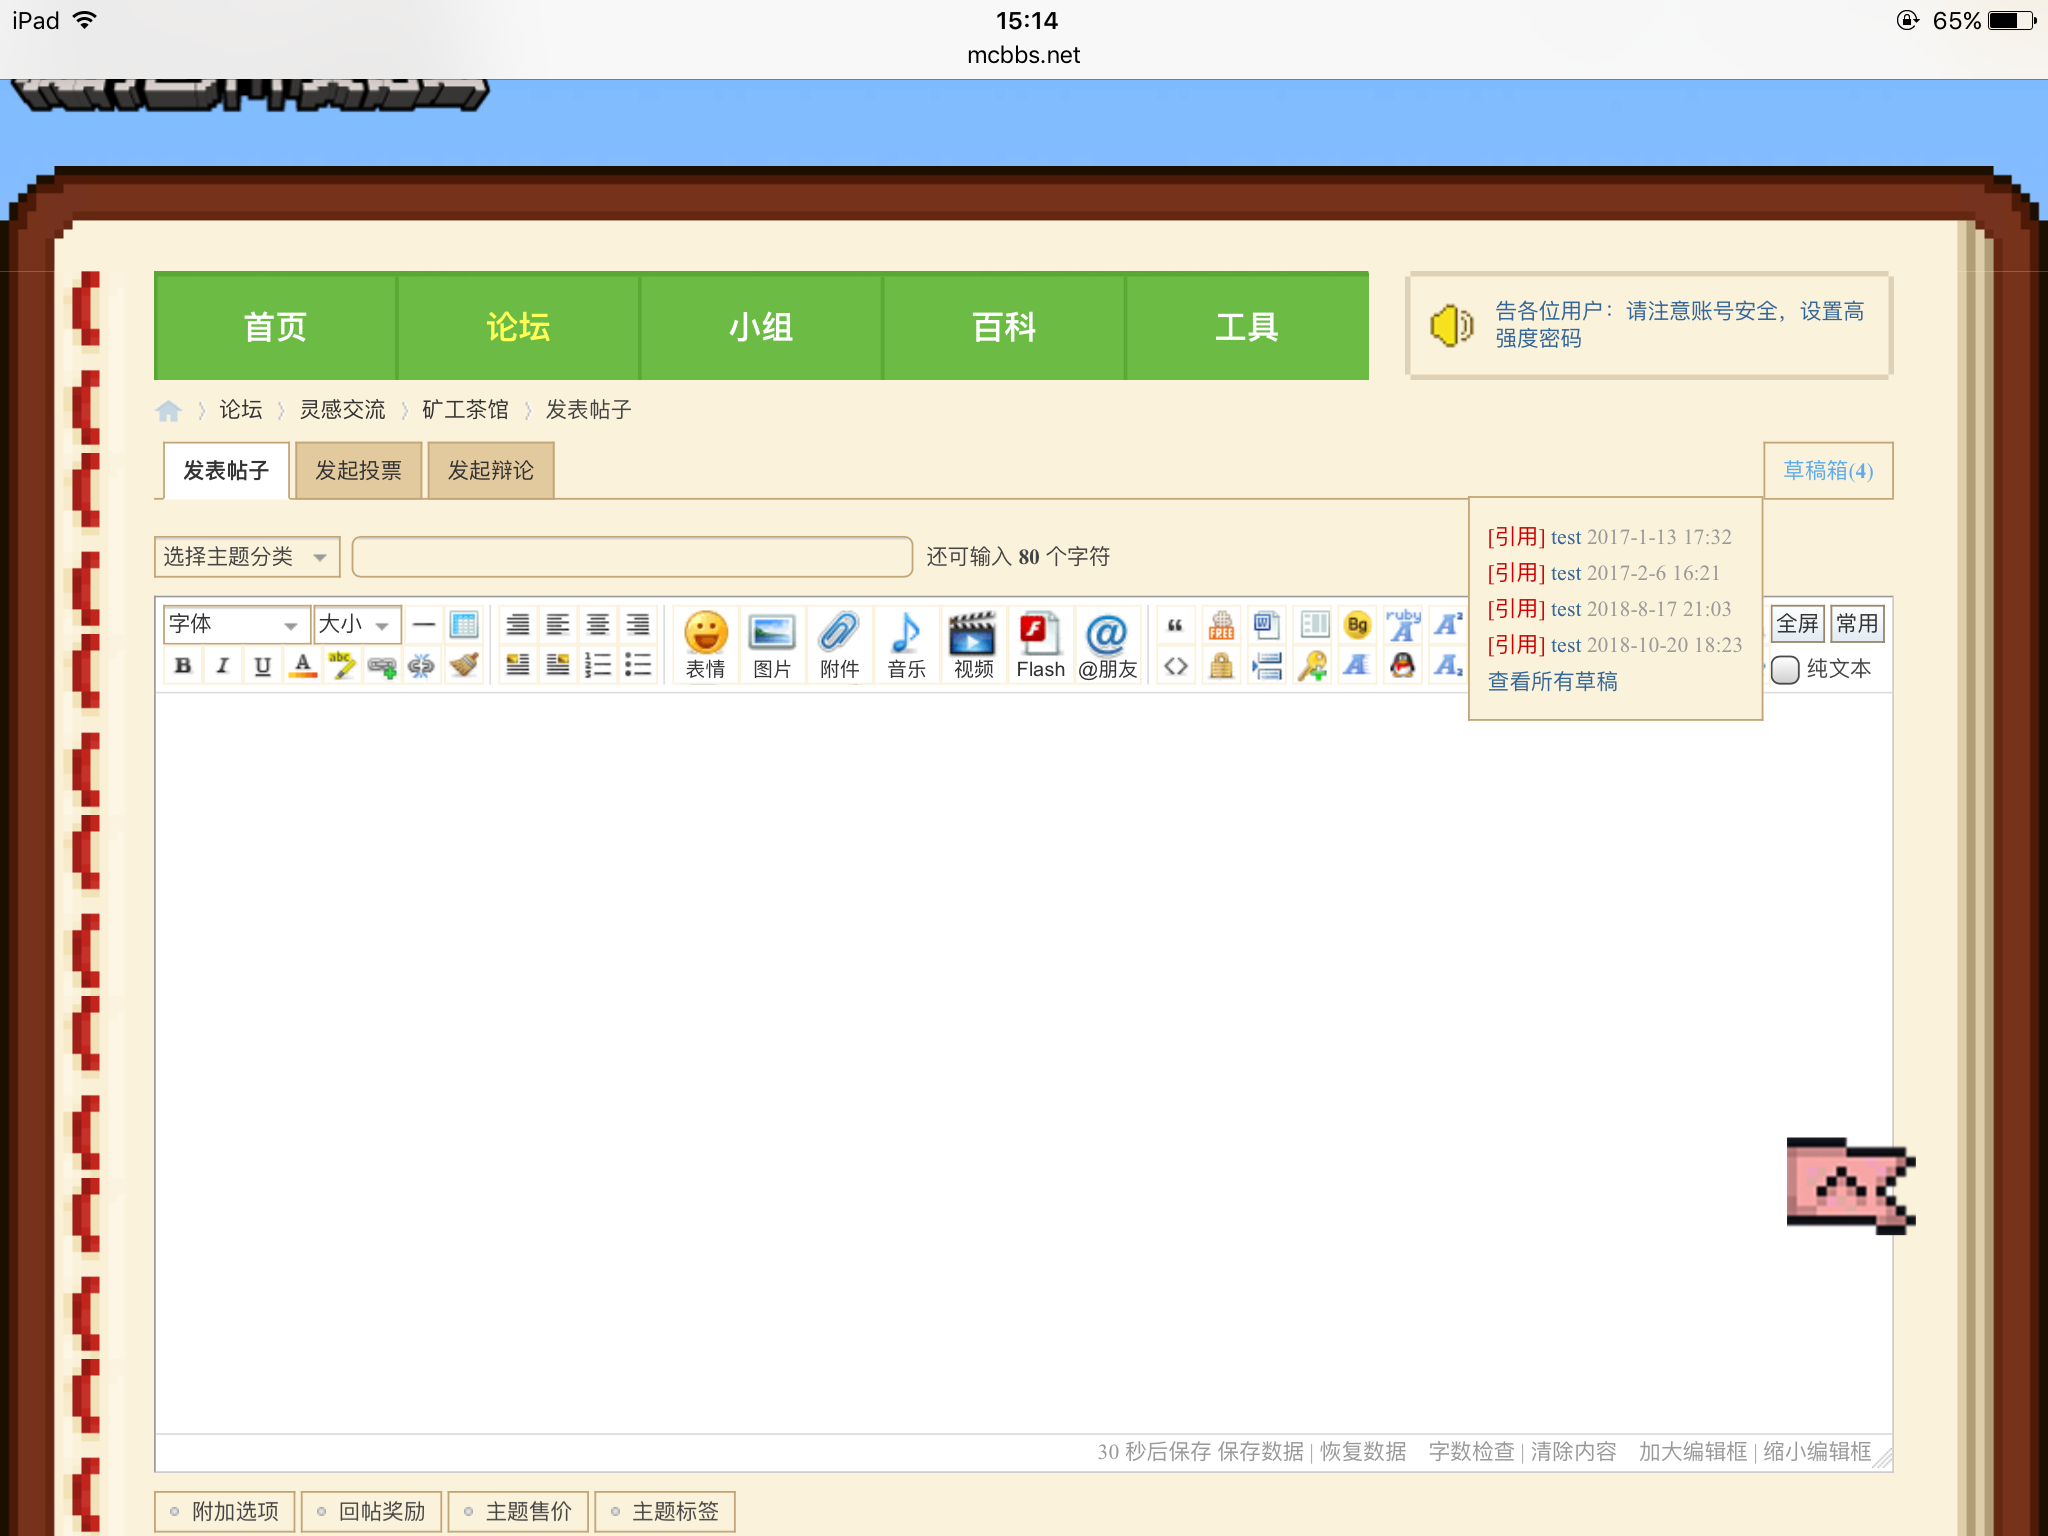This screenshot has height=1536, width=2048.
Task: Open the 选择主题分类 dropdown
Action: click(246, 557)
